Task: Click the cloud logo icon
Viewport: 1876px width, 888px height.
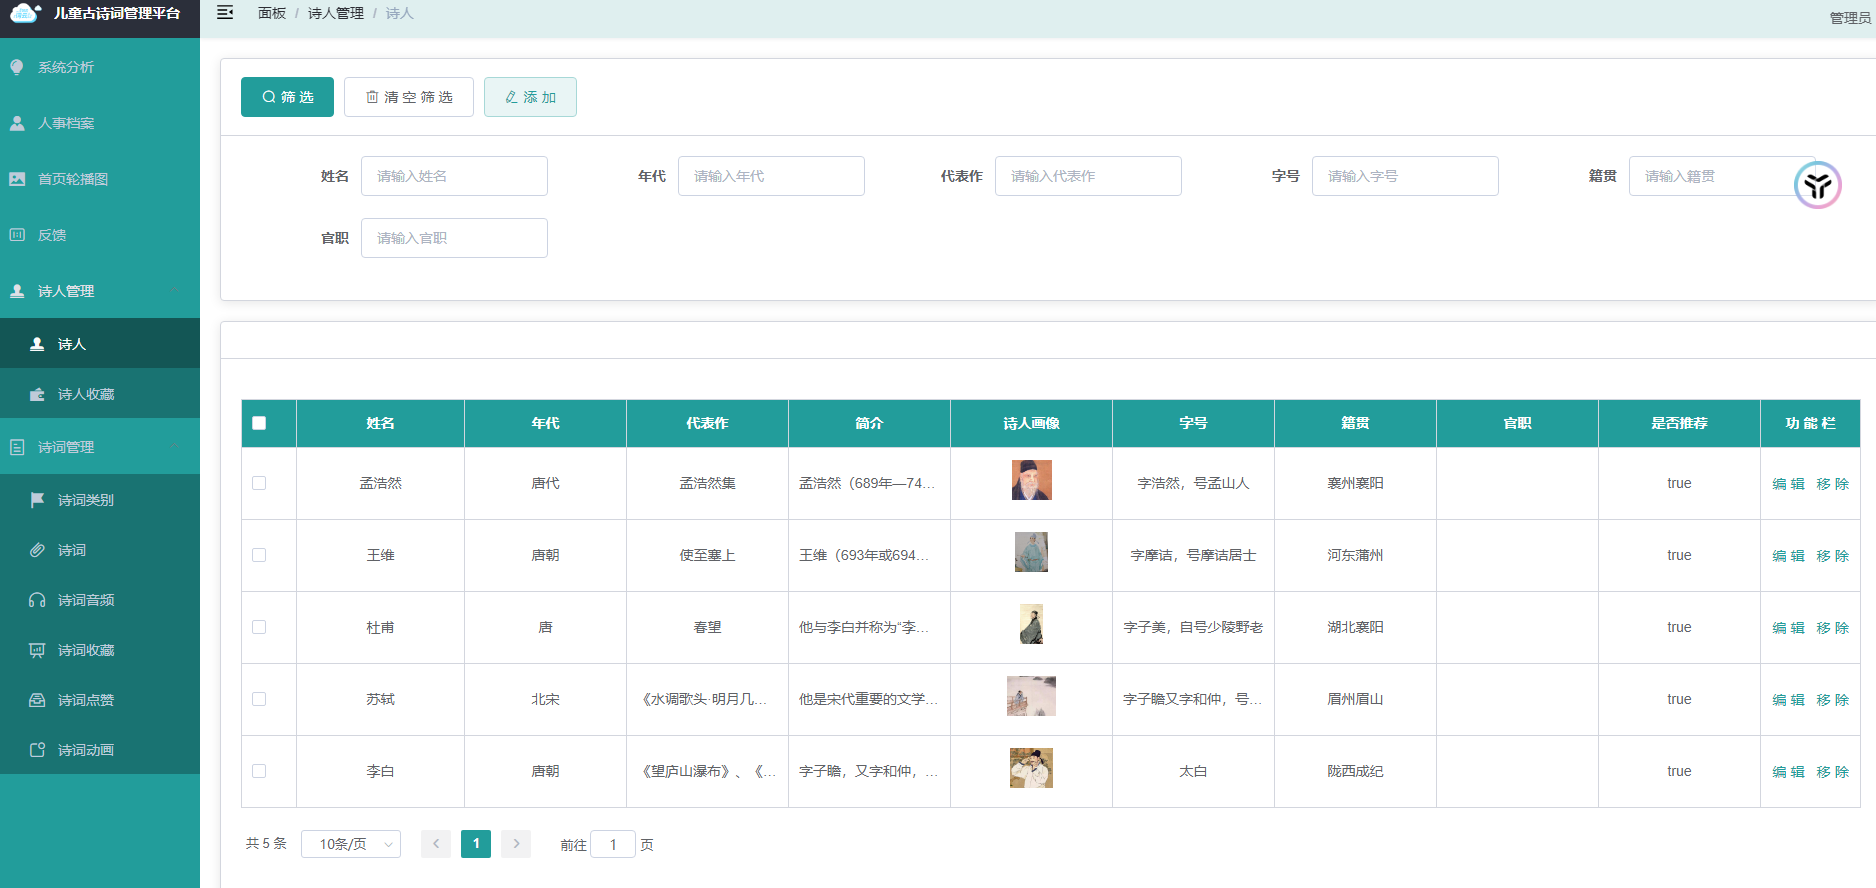Action: pyautogui.click(x=25, y=13)
